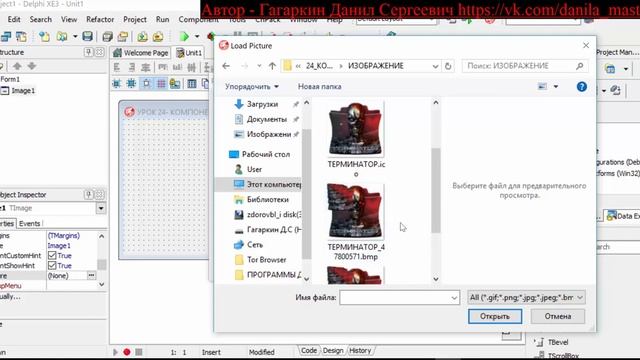Image resolution: width=640 pixels, height=360 pixels.
Task: Click the green Run arrow in Delphi toolbar
Action: (x=184, y=36)
